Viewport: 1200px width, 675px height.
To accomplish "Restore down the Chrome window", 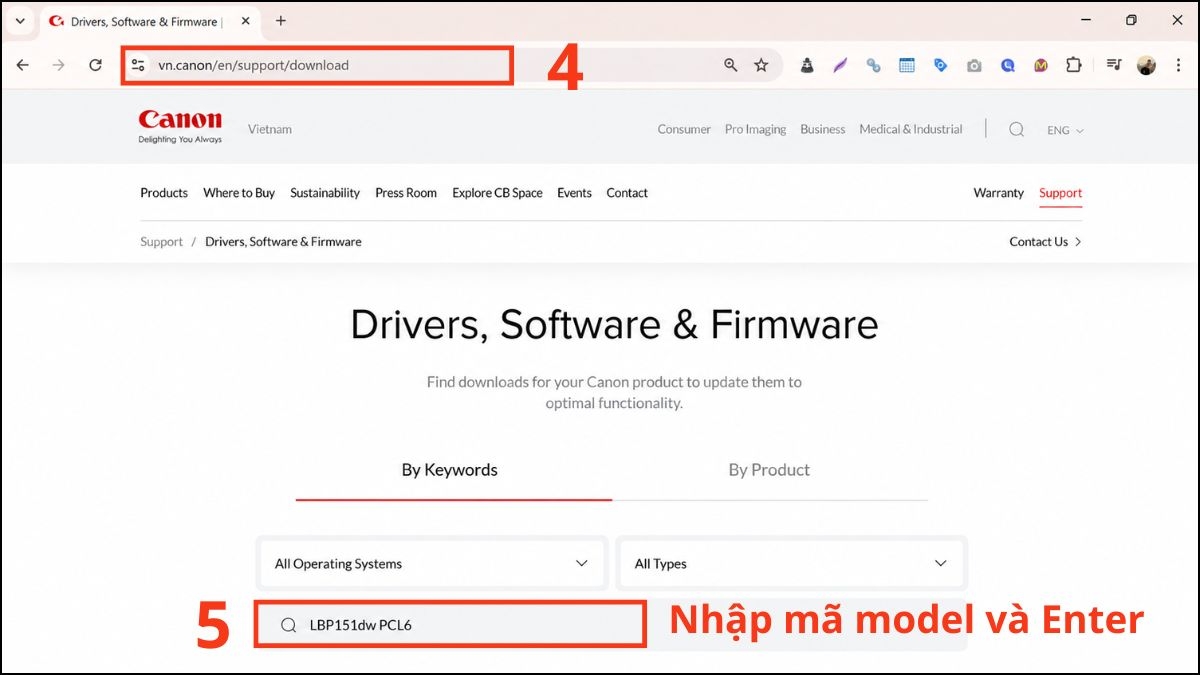I will 1131,20.
